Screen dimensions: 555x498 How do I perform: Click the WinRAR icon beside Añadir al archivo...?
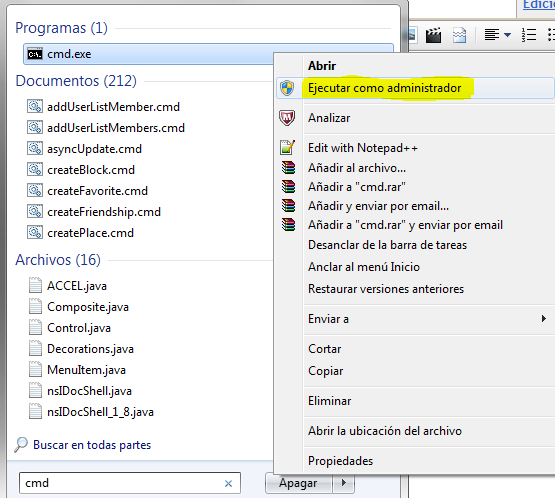point(288,167)
